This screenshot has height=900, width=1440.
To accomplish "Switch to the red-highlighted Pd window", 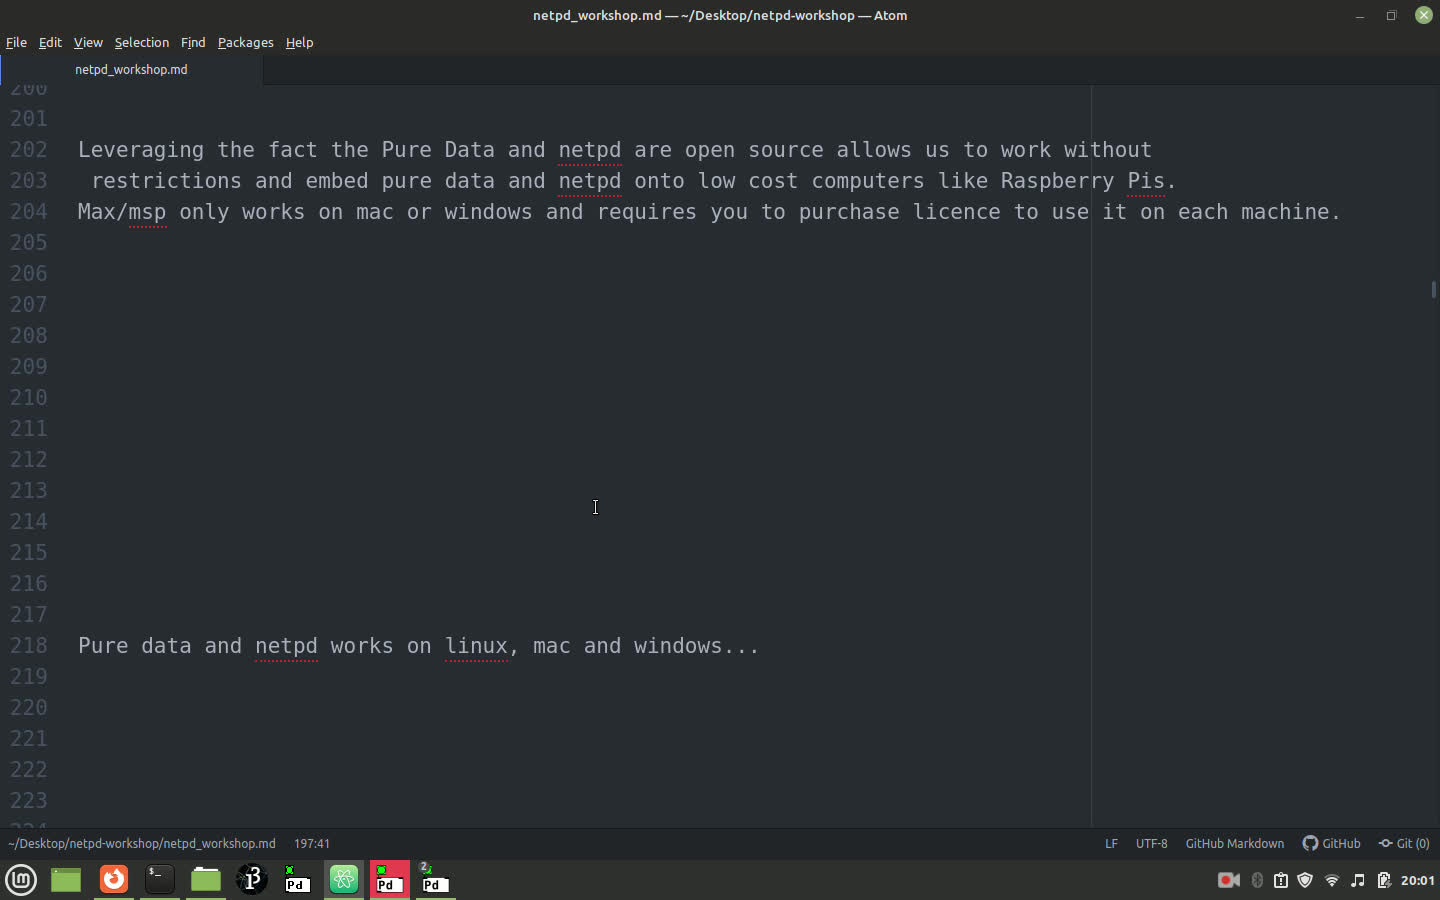I will coord(390,879).
